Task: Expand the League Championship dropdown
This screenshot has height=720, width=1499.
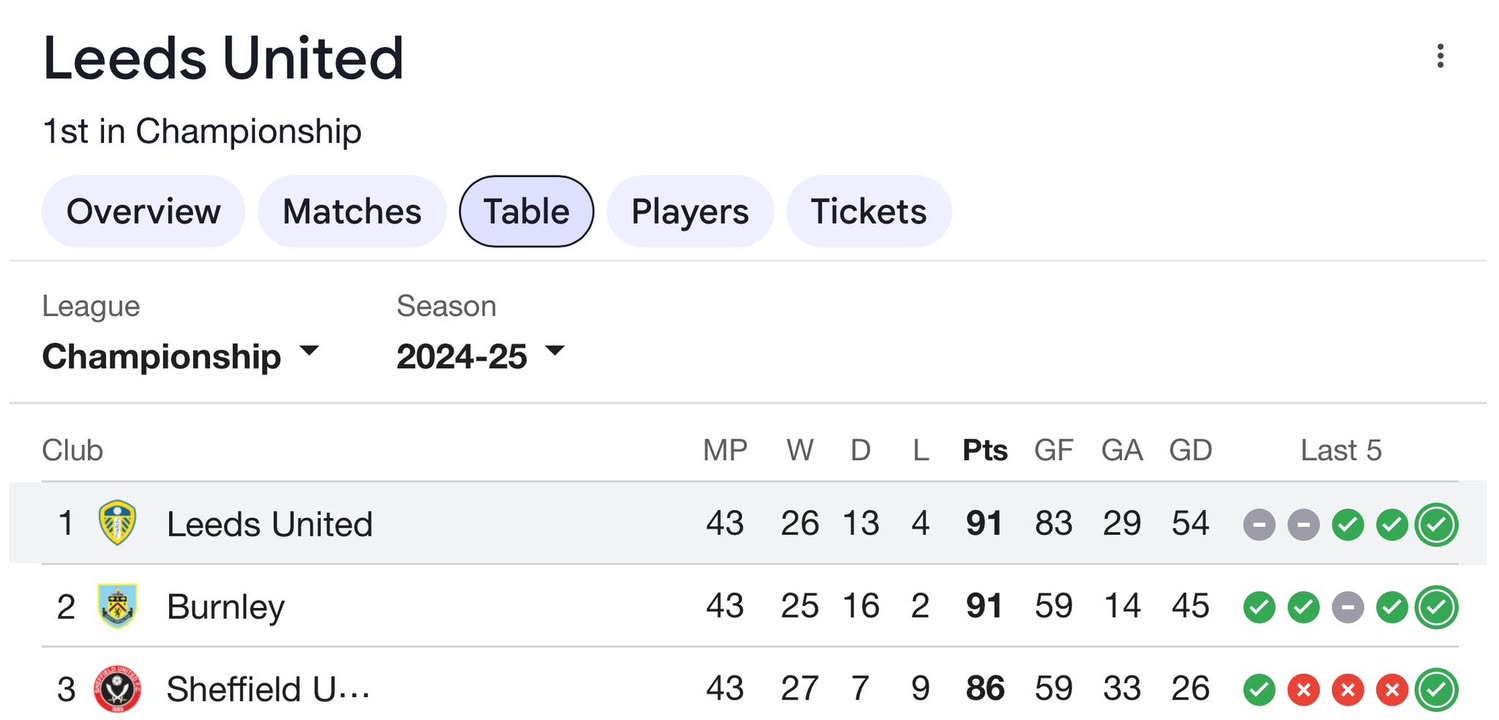Action: pos(180,356)
